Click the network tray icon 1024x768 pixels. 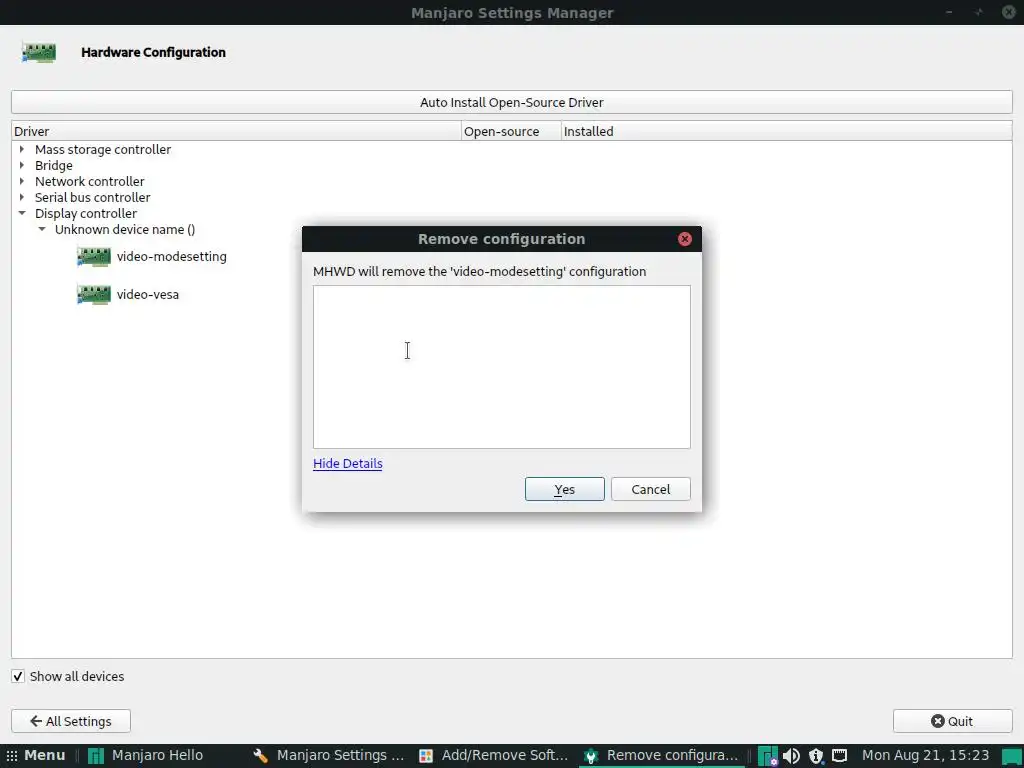839,756
